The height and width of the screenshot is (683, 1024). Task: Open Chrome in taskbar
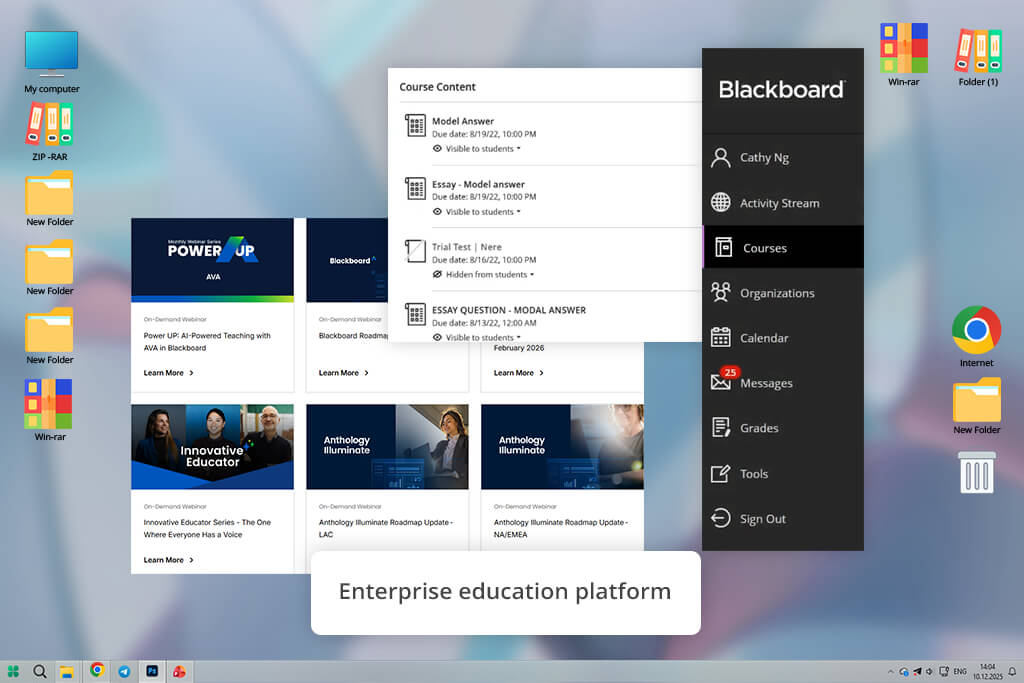point(97,670)
